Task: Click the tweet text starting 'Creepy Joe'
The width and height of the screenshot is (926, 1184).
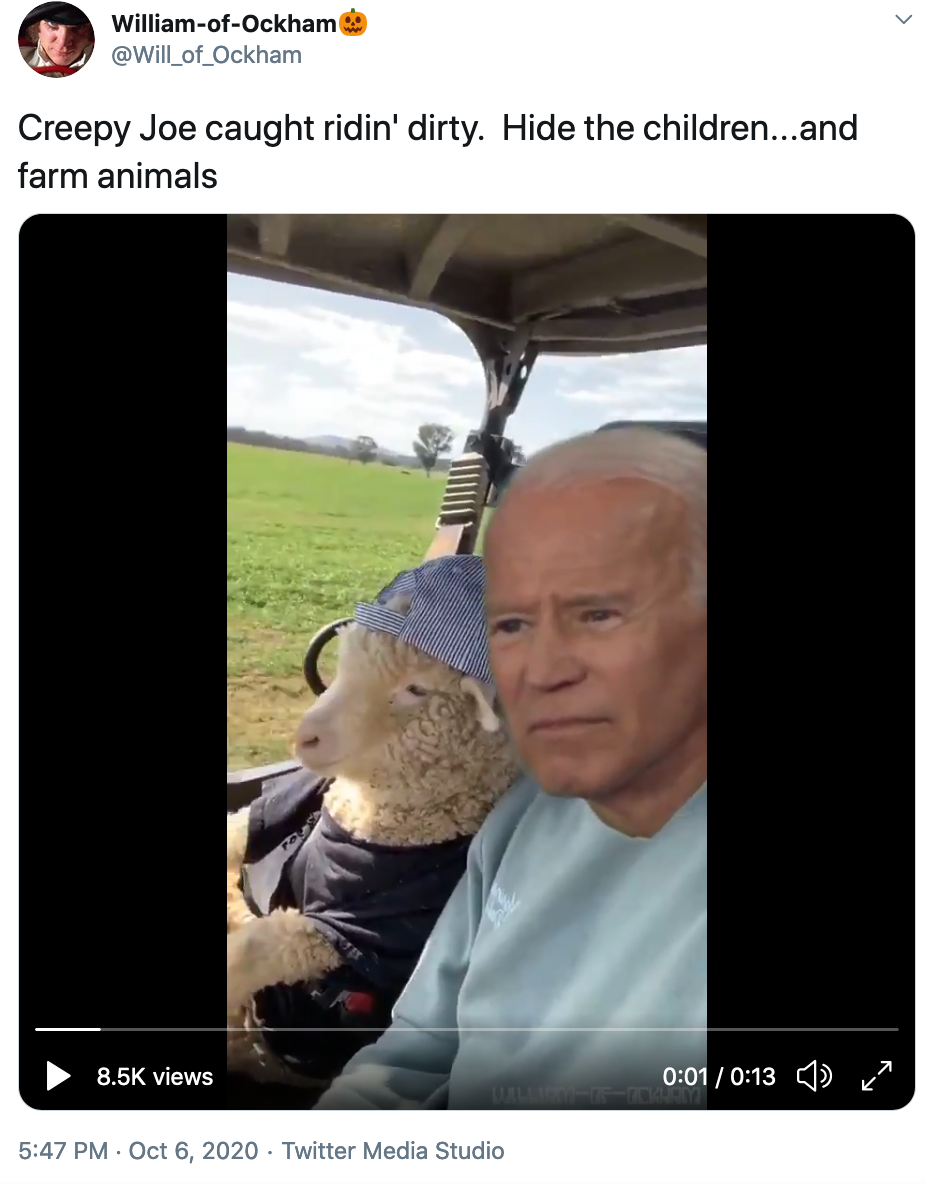Action: [438, 152]
